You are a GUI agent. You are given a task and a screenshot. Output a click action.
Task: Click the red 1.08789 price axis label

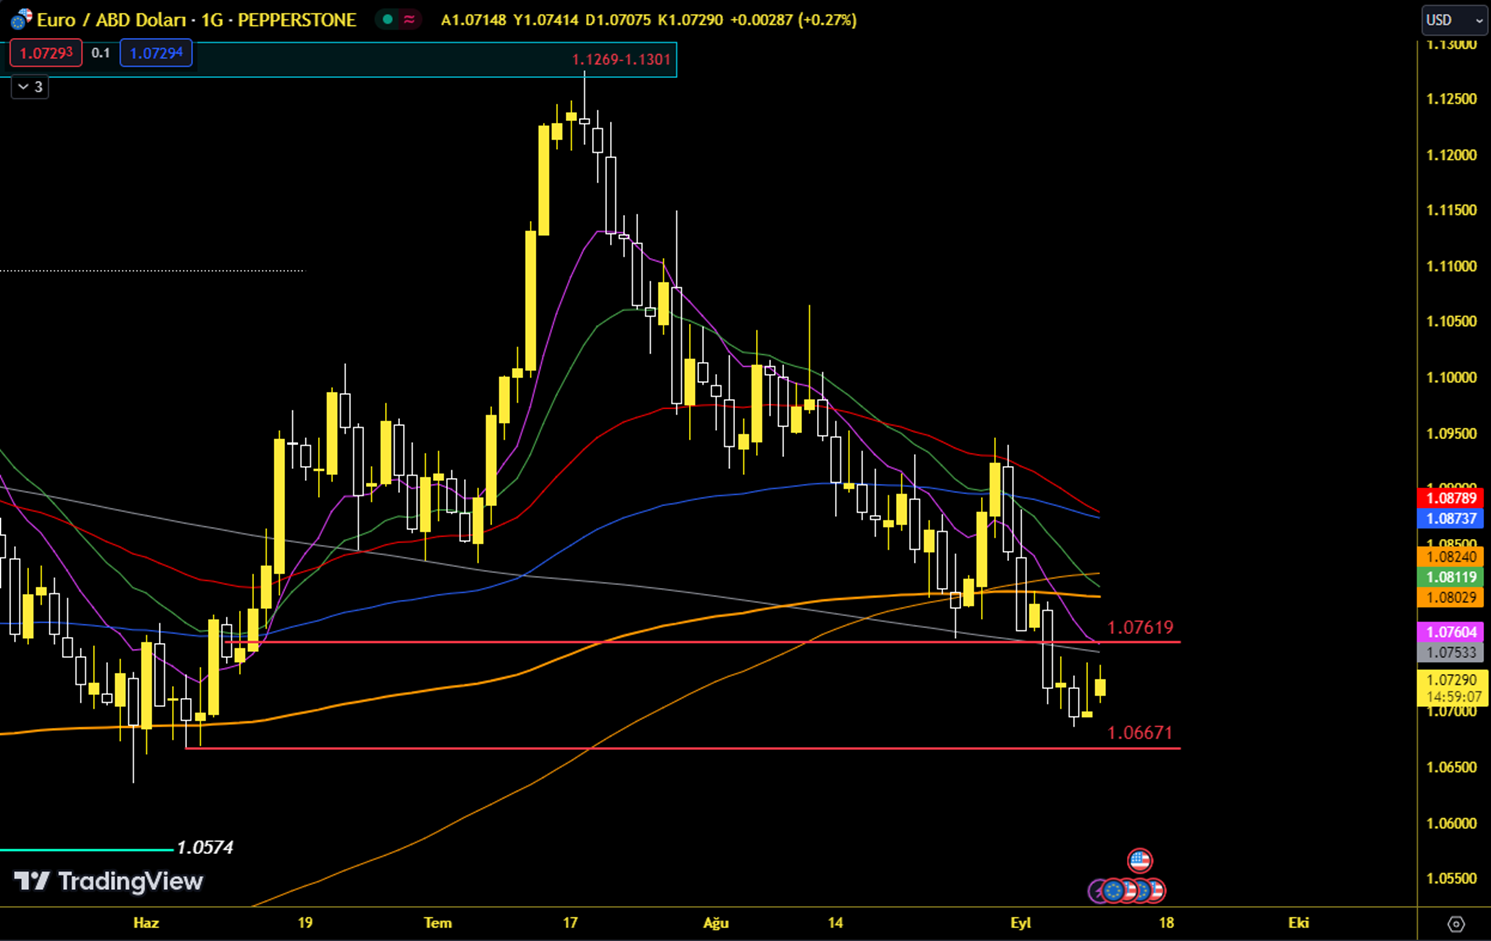pos(1452,498)
